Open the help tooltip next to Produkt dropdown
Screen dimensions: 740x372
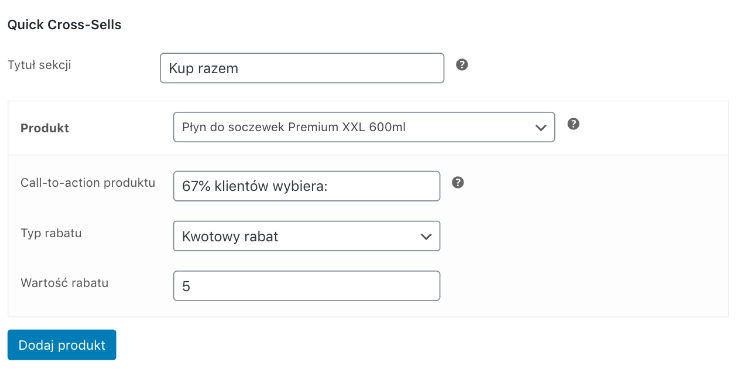573,124
